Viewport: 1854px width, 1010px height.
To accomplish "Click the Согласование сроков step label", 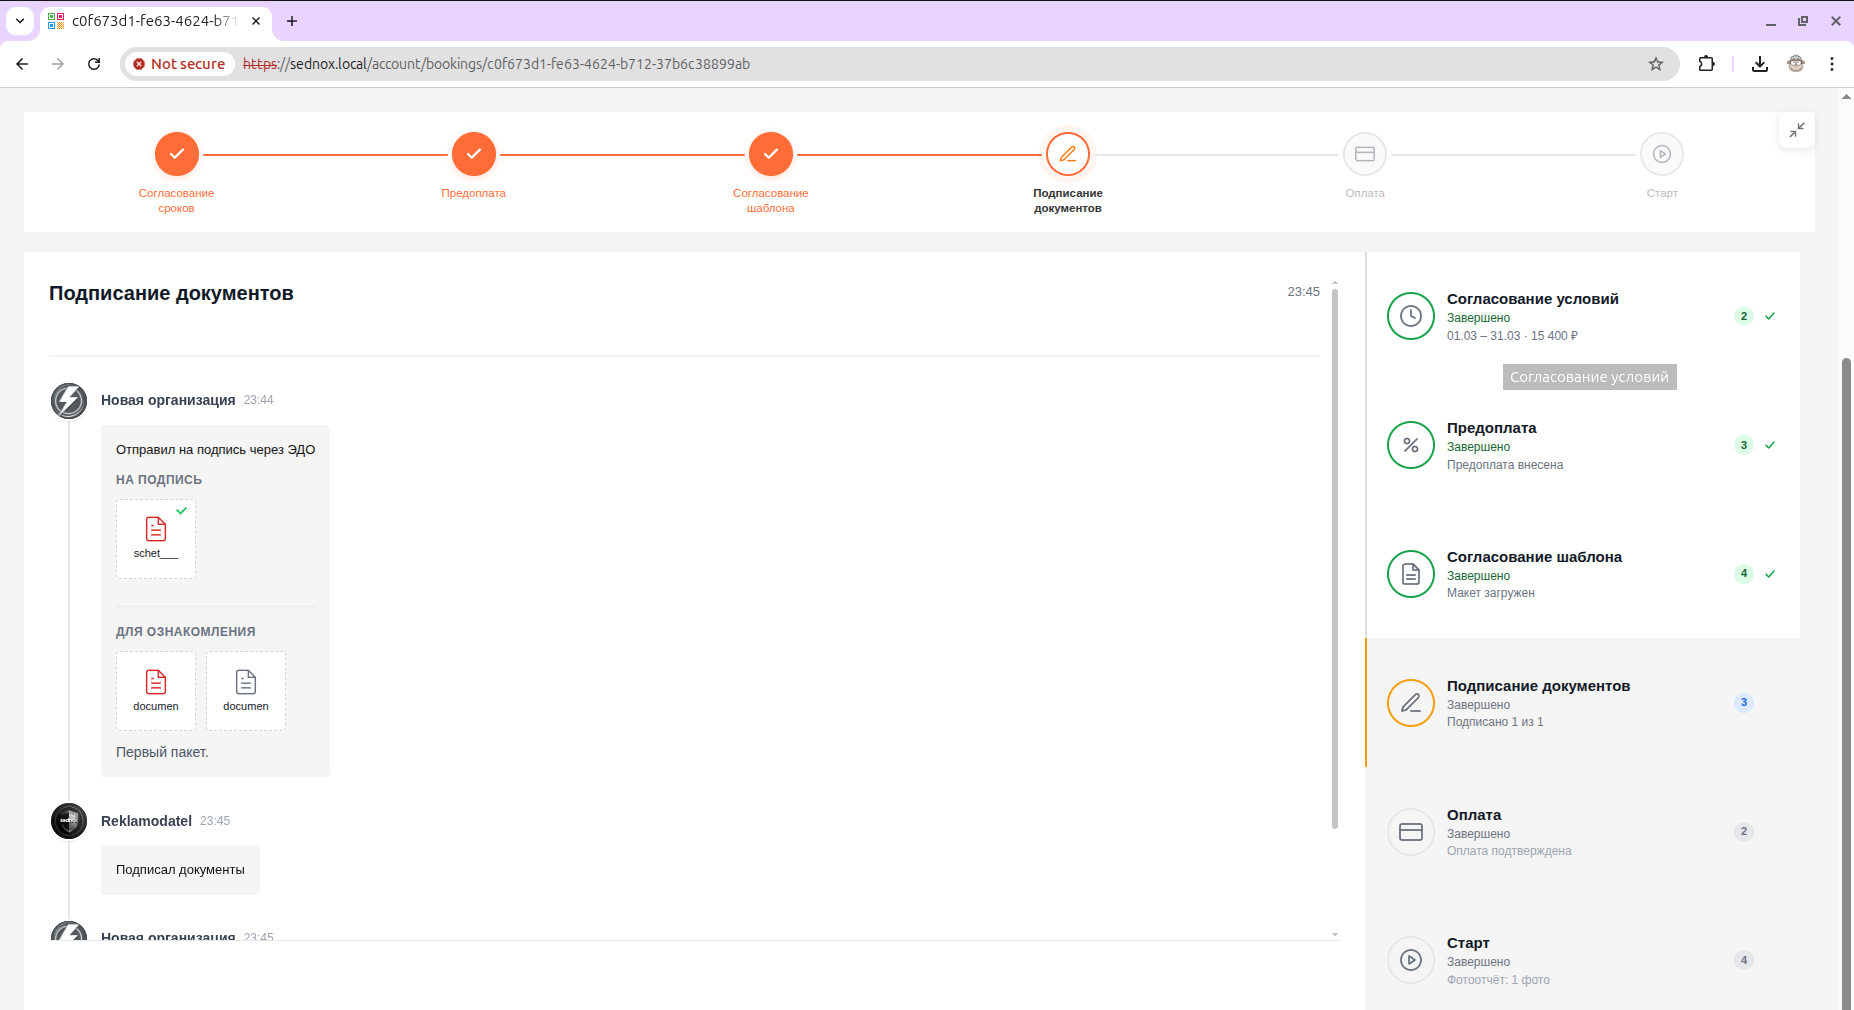I will pyautogui.click(x=176, y=201).
